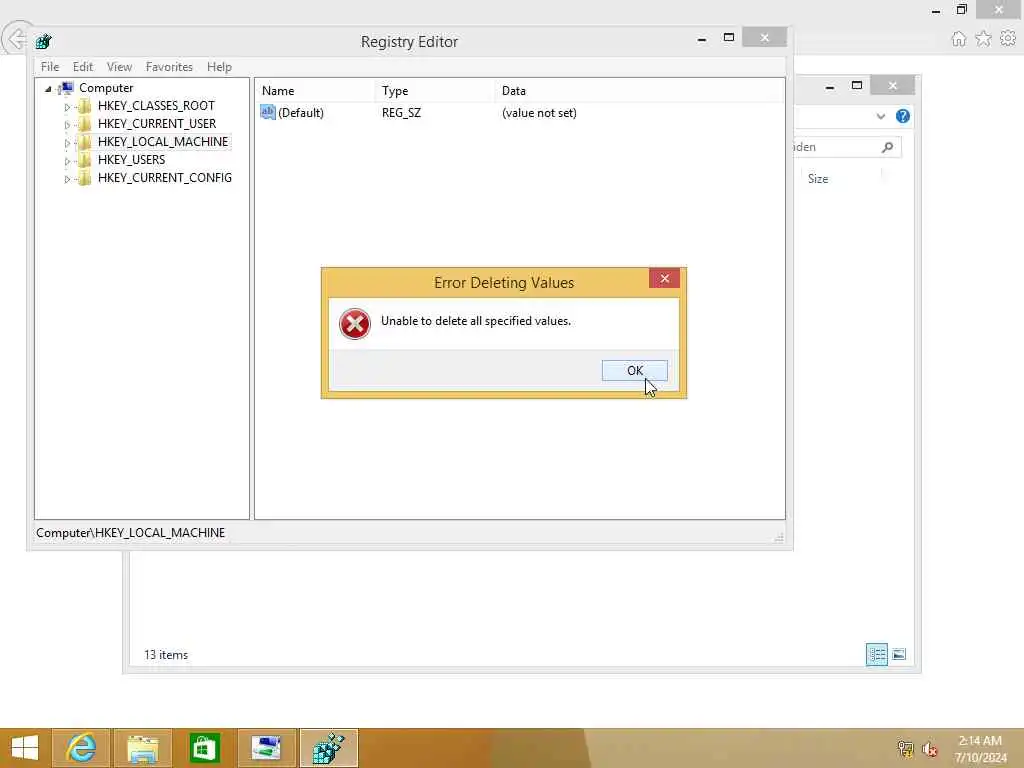Screen dimensions: 1024x768
Task: Expand the HKEY_USERS key
Action: click(x=67, y=160)
